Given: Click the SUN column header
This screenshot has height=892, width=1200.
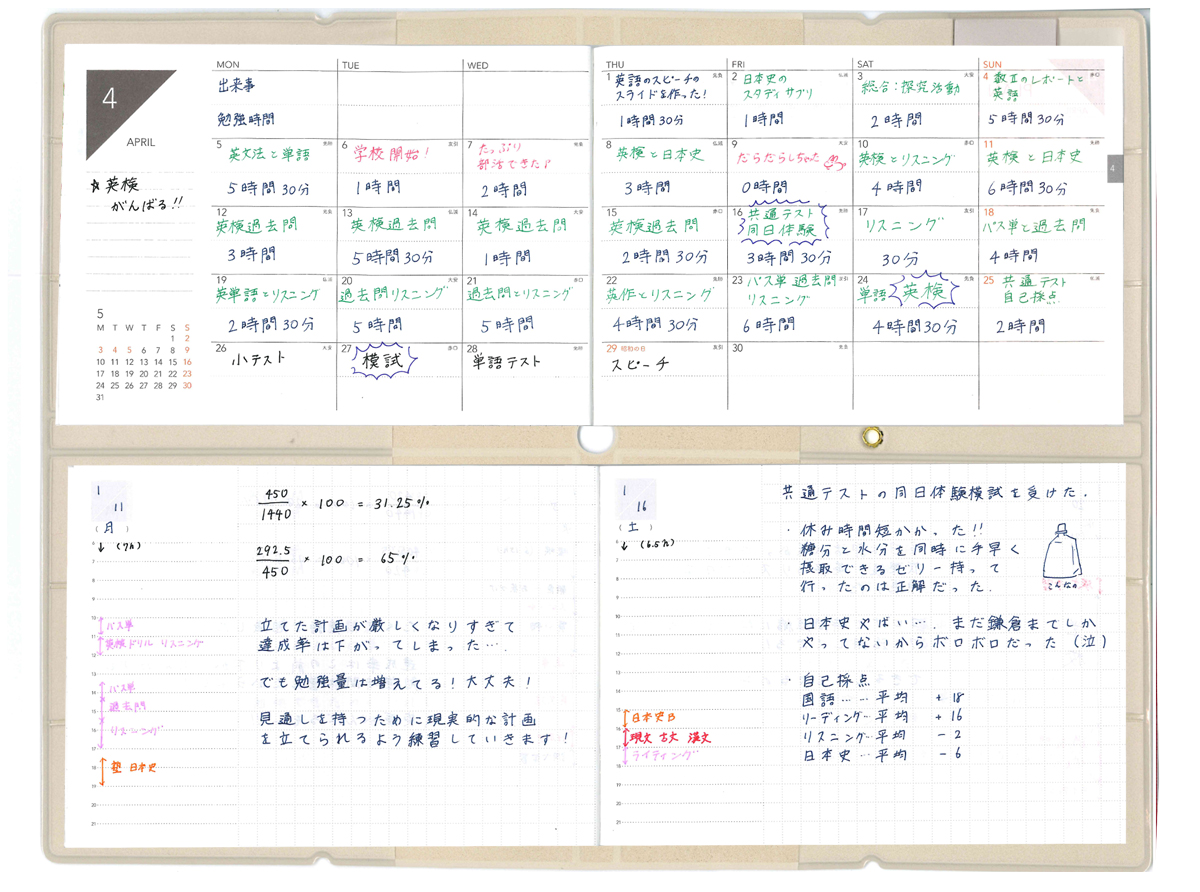Looking at the screenshot, I should coord(991,64).
